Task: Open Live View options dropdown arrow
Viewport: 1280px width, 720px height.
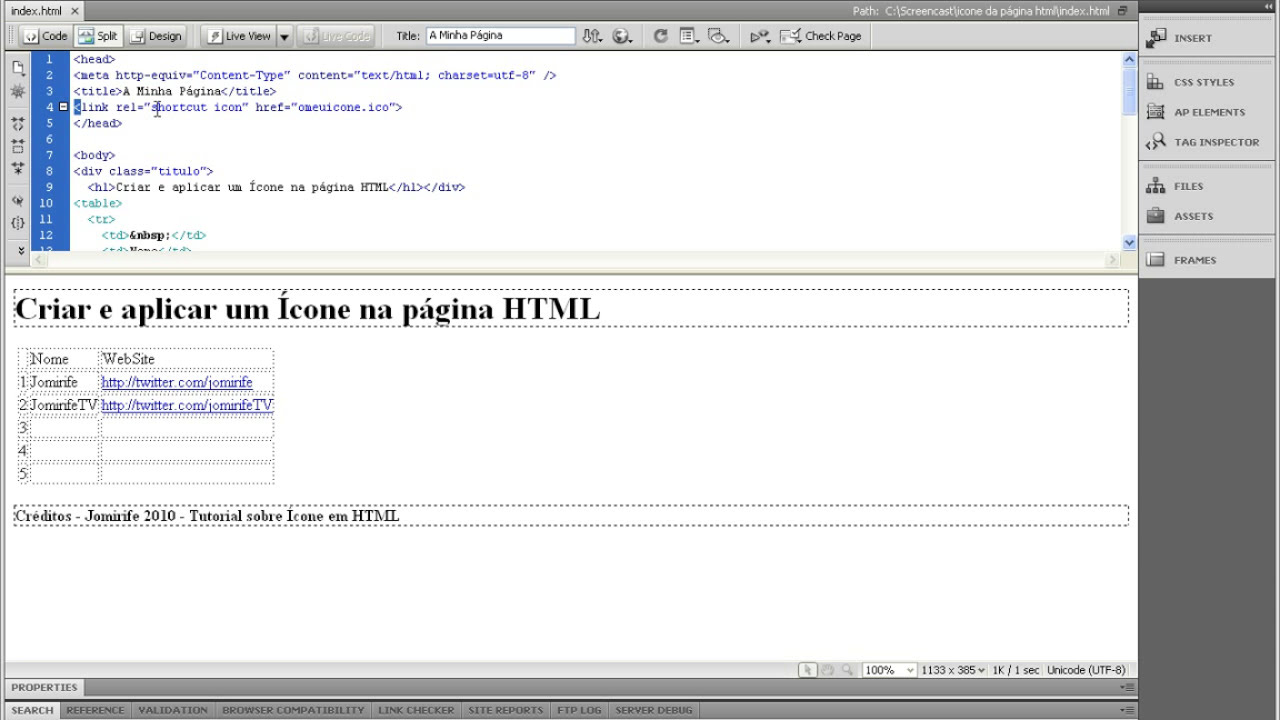Action: click(x=284, y=36)
